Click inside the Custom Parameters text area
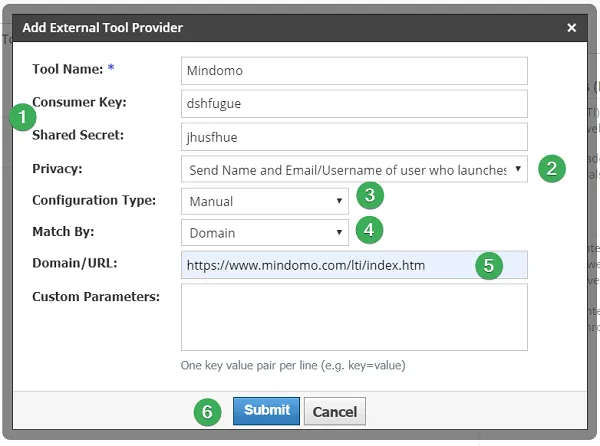600x446 pixels. pyautogui.click(x=354, y=317)
